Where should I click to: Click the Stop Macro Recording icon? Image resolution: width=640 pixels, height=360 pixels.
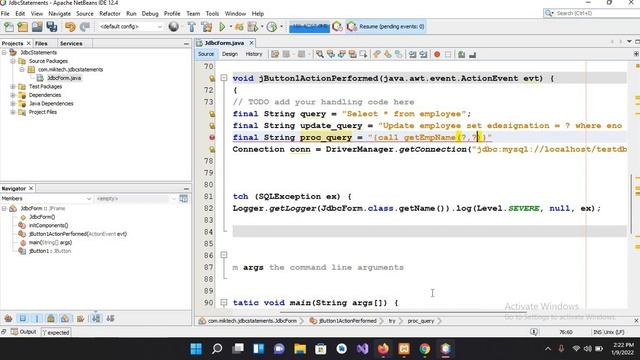pyautogui.click(x=448, y=54)
